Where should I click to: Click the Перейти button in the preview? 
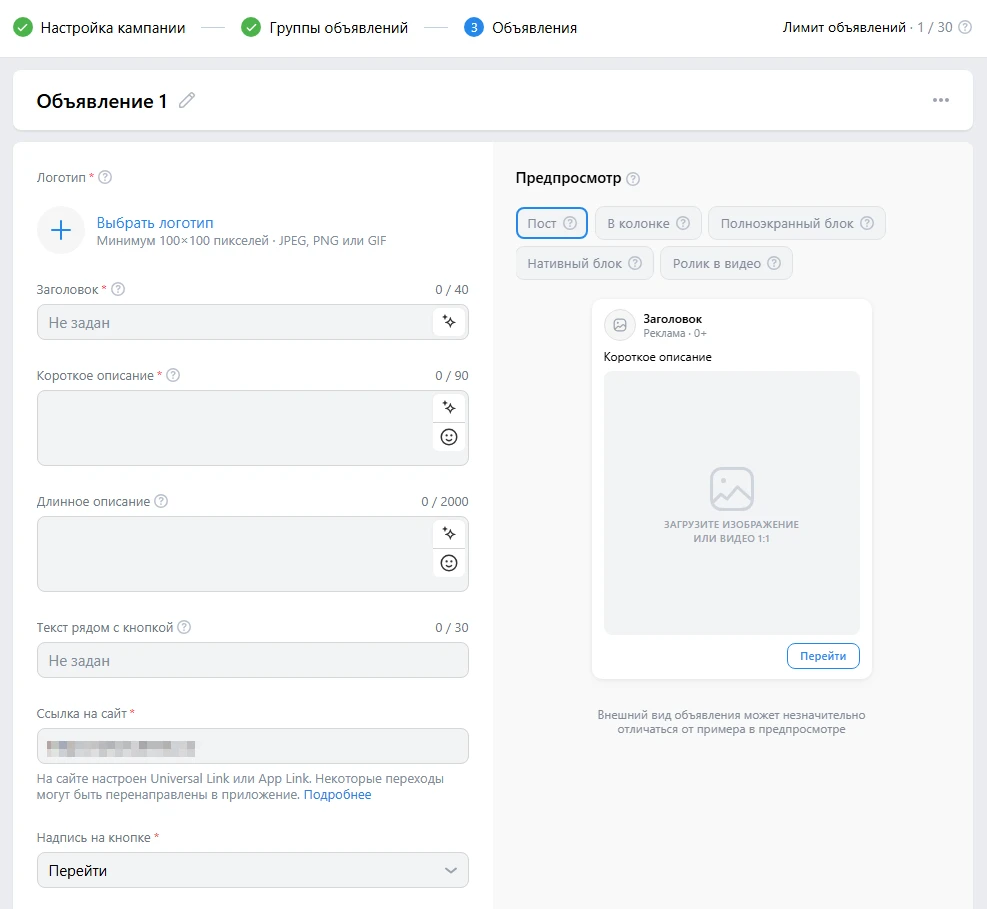pyautogui.click(x=823, y=656)
